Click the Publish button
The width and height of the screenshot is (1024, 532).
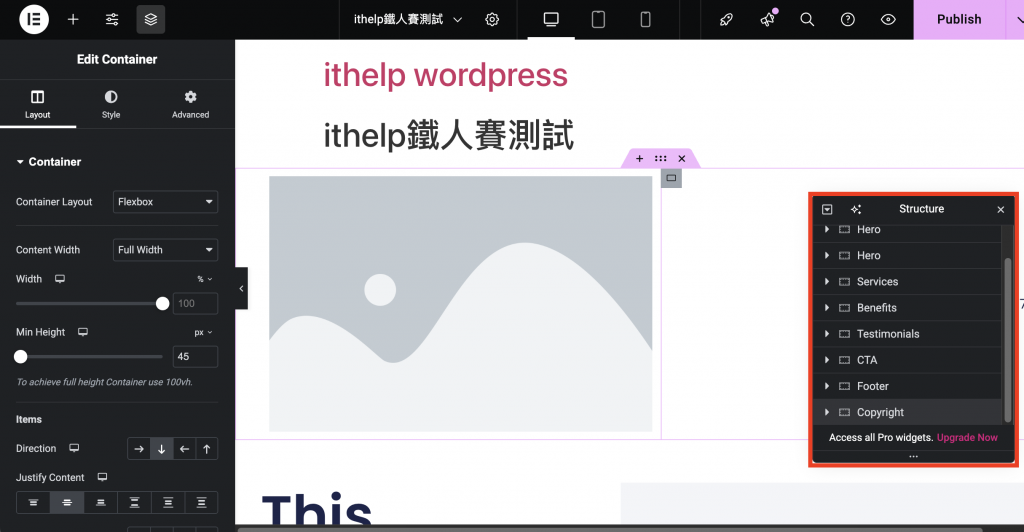(x=959, y=20)
